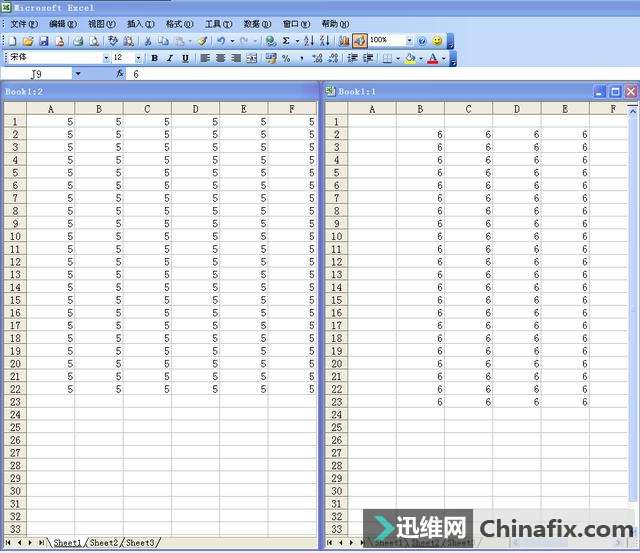Click the Paste clipboard icon
640x553 pixels.
[x=179, y=41]
